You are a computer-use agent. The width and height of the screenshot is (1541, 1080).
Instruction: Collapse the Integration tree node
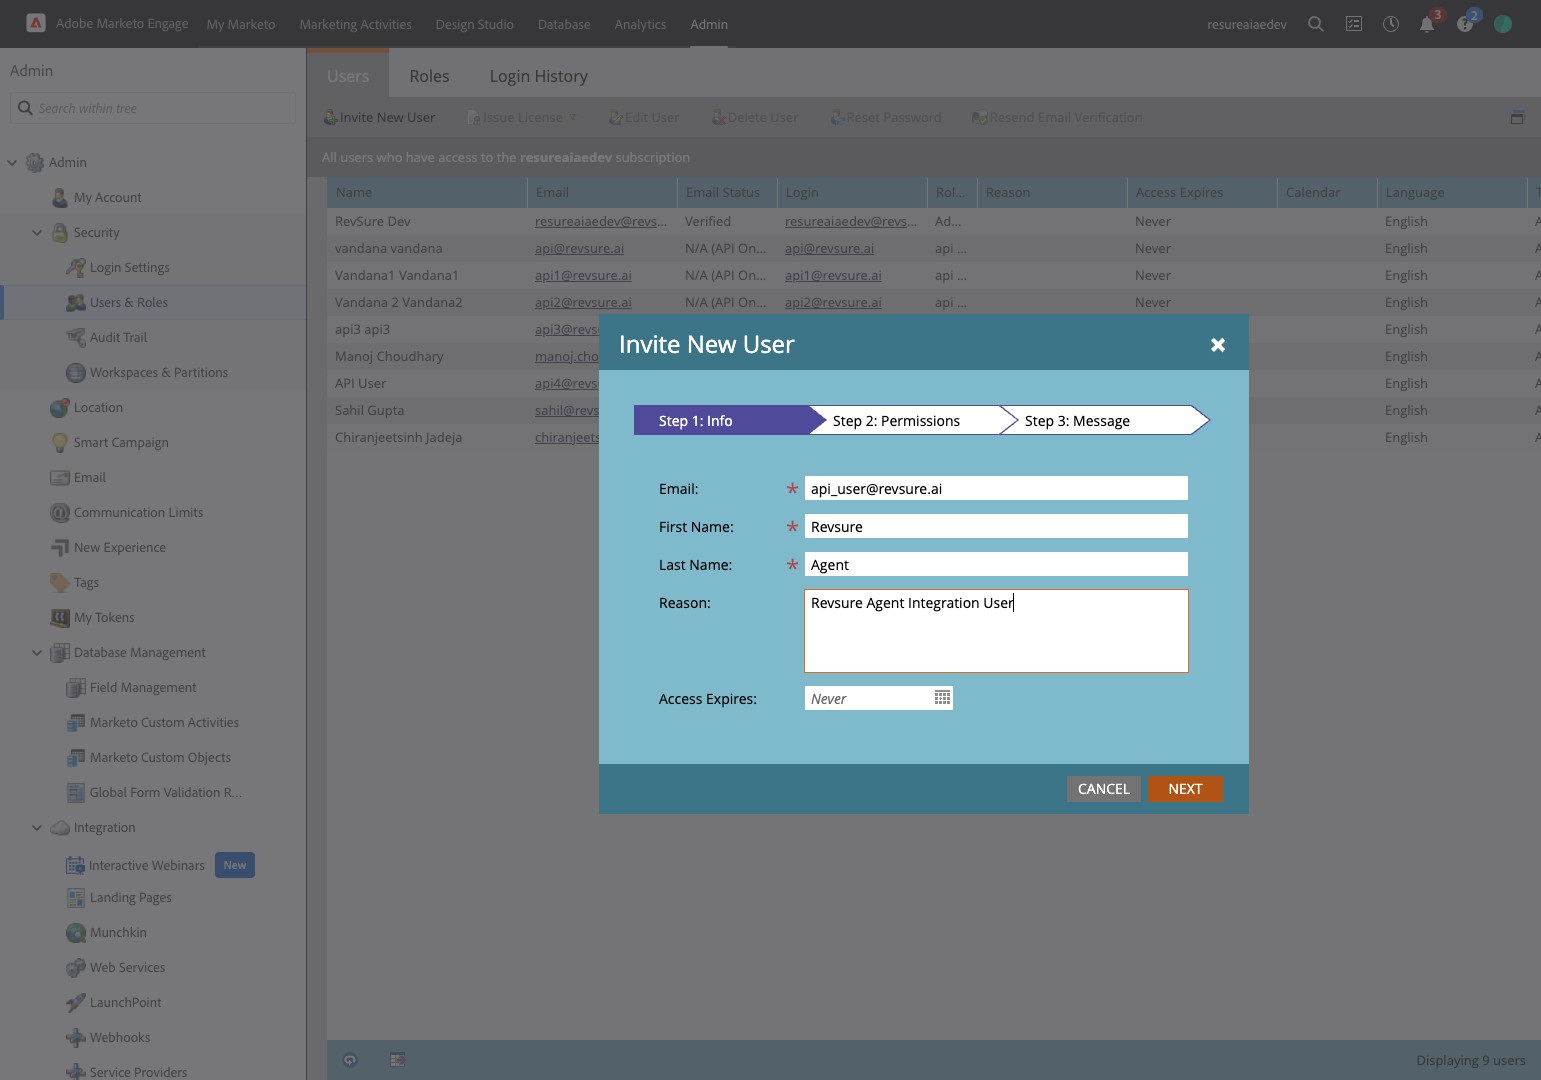point(37,828)
